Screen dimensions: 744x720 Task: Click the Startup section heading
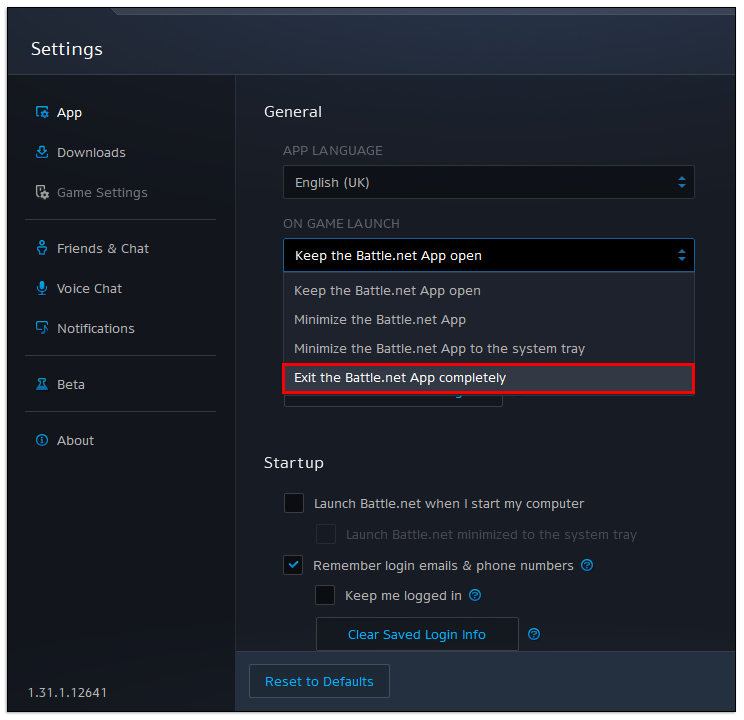point(294,463)
